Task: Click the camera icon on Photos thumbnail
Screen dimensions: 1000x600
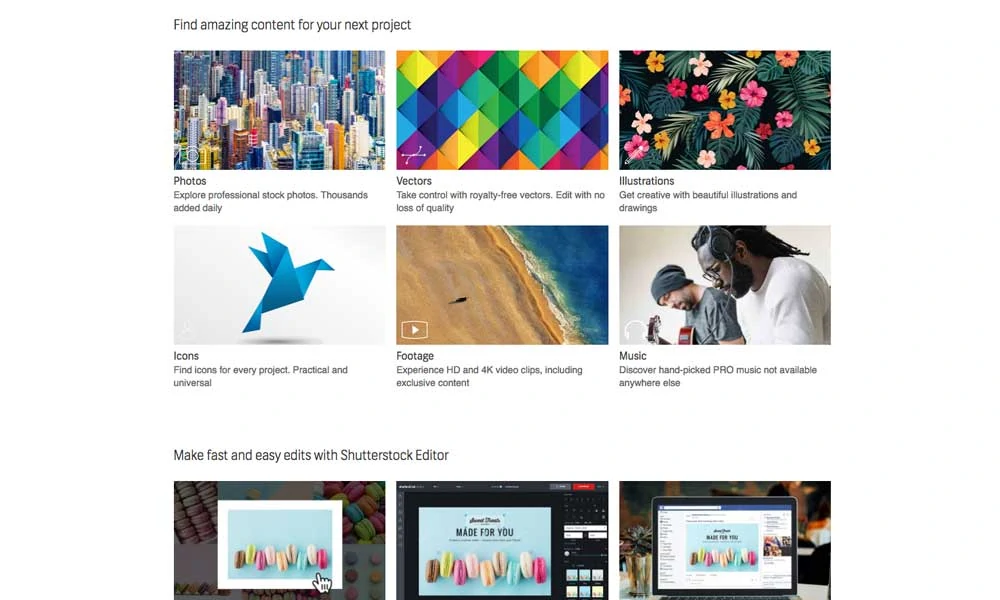Action: click(x=192, y=155)
